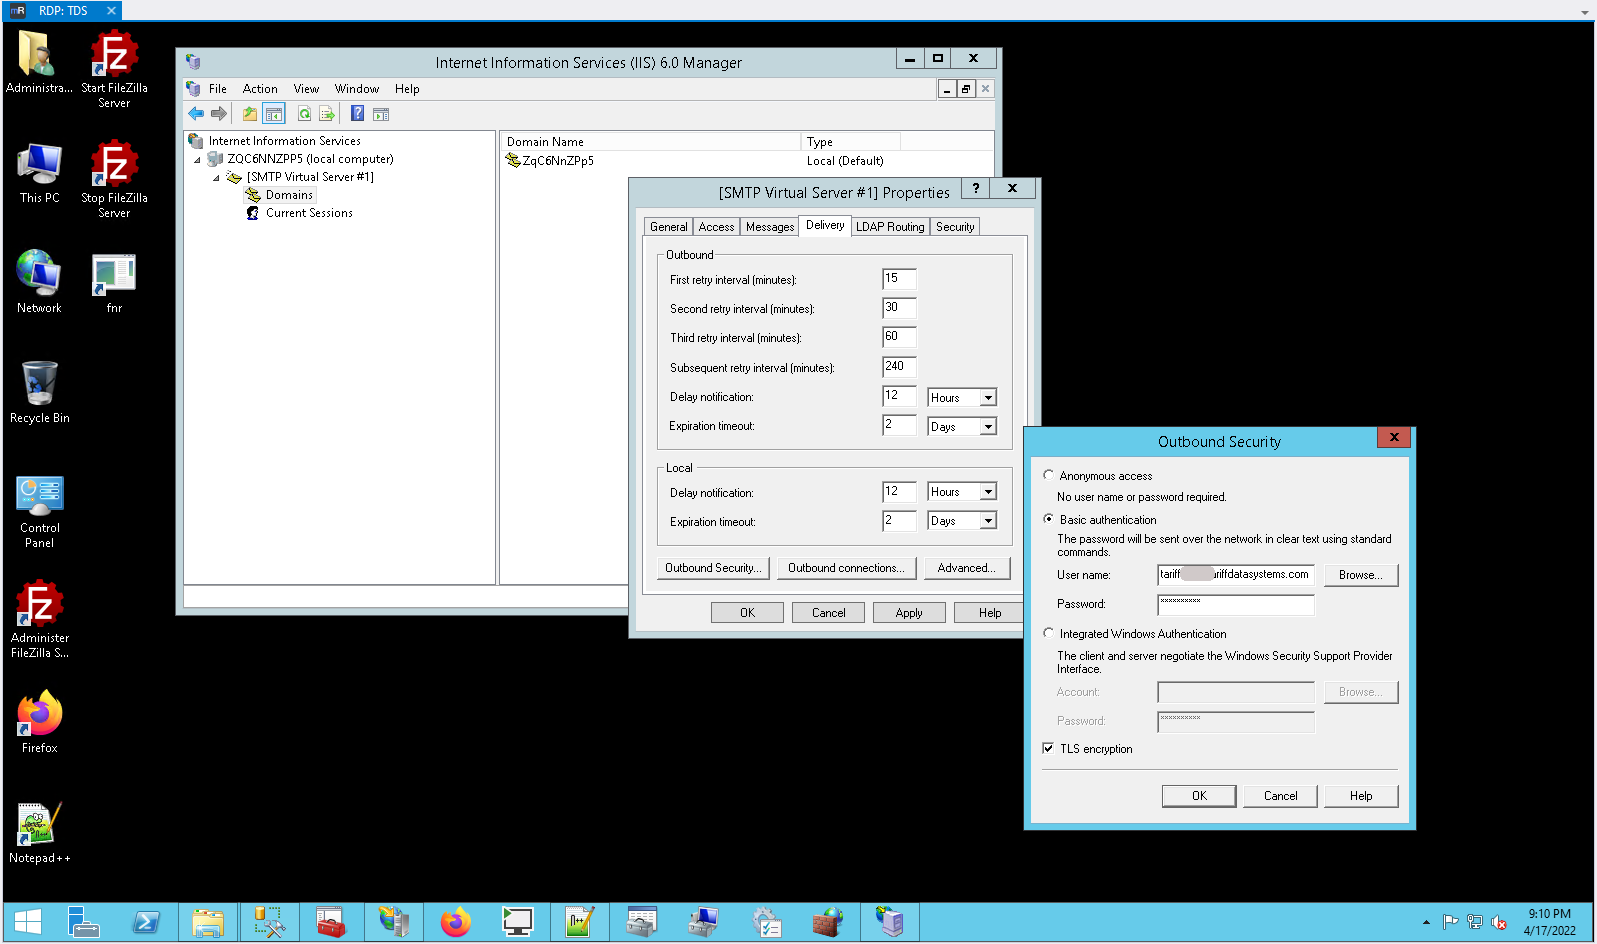Toggle the TLS encryption checkbox
Image resolution: width=1597 pixels, height=944 pixels.
coord(1048,748)
